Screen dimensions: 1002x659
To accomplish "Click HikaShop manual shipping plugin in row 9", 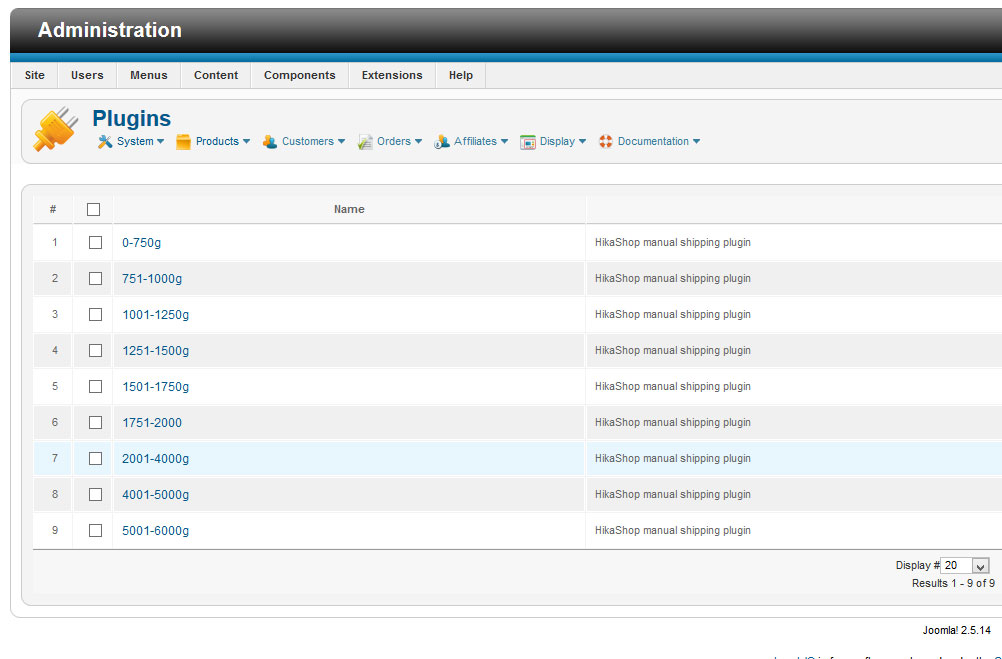I will click(672, 530).
